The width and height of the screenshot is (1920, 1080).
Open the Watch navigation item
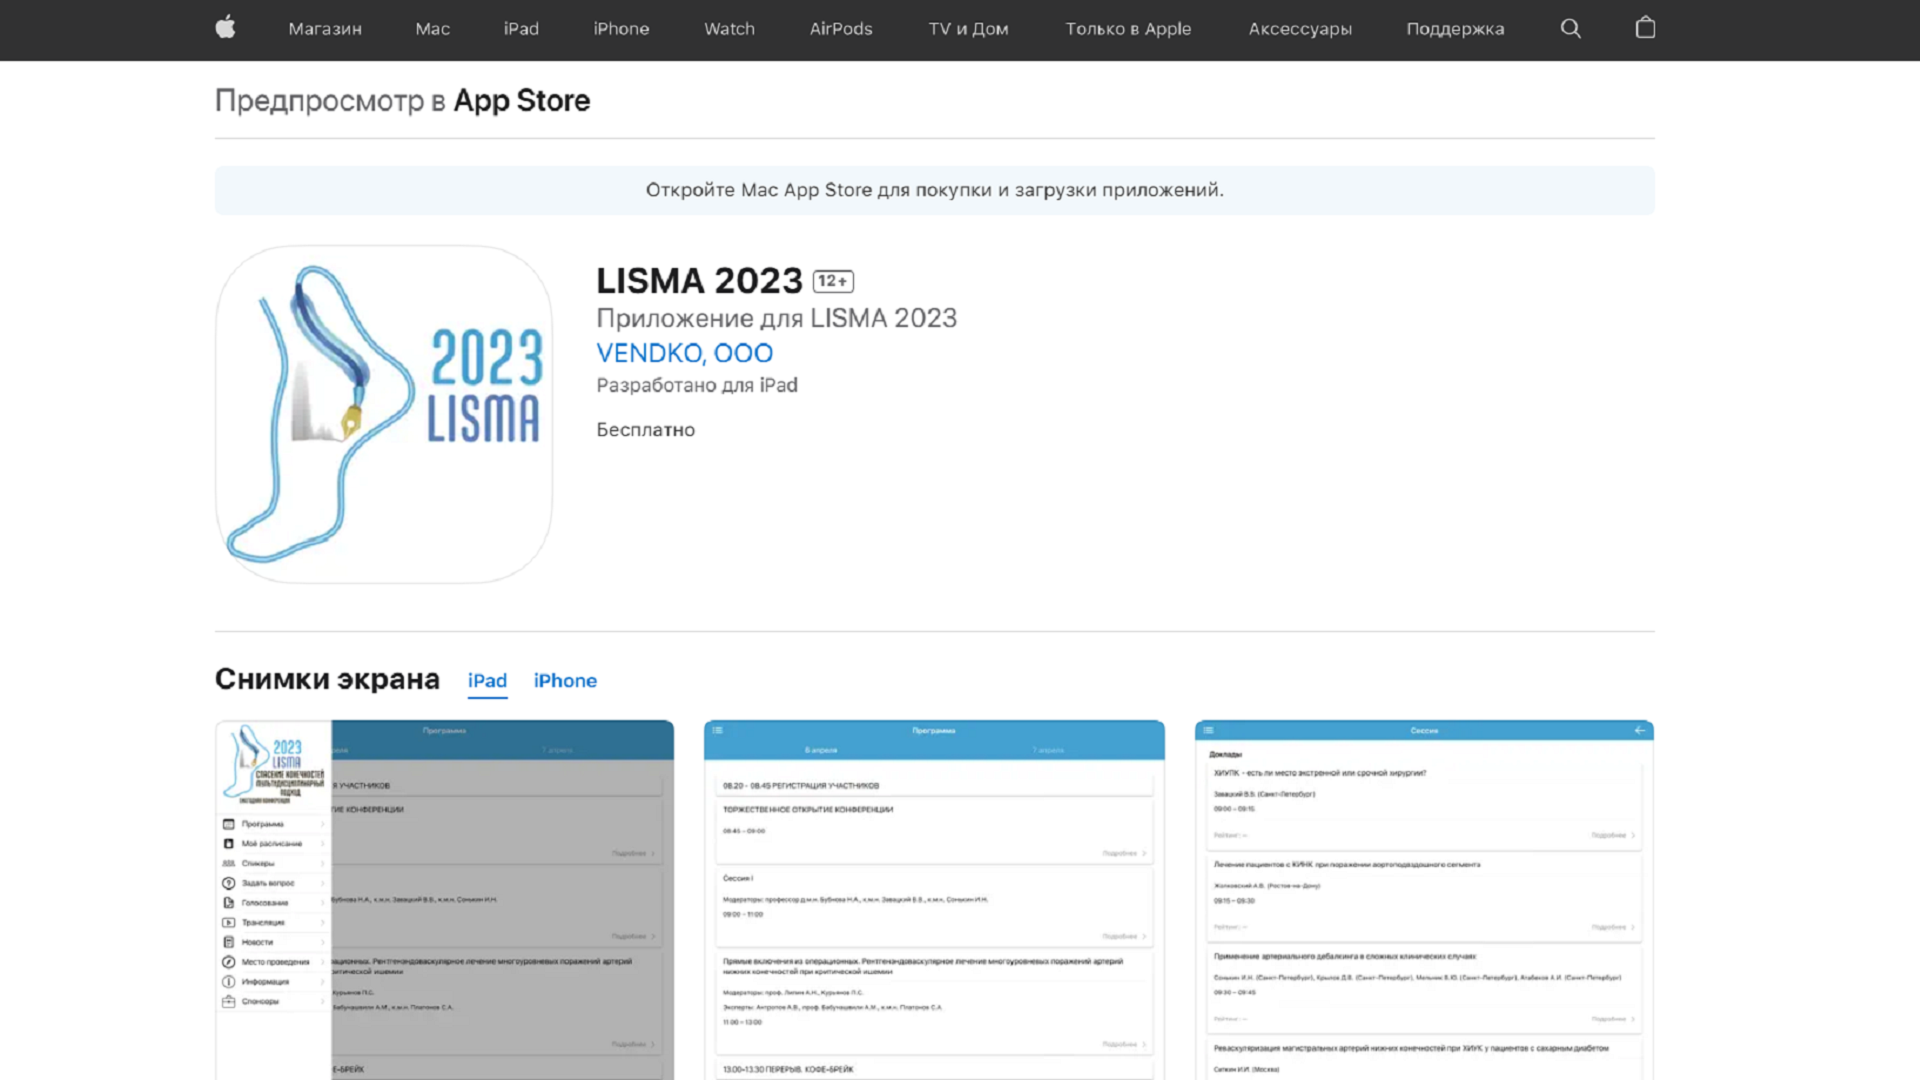[x=729, y=29]
